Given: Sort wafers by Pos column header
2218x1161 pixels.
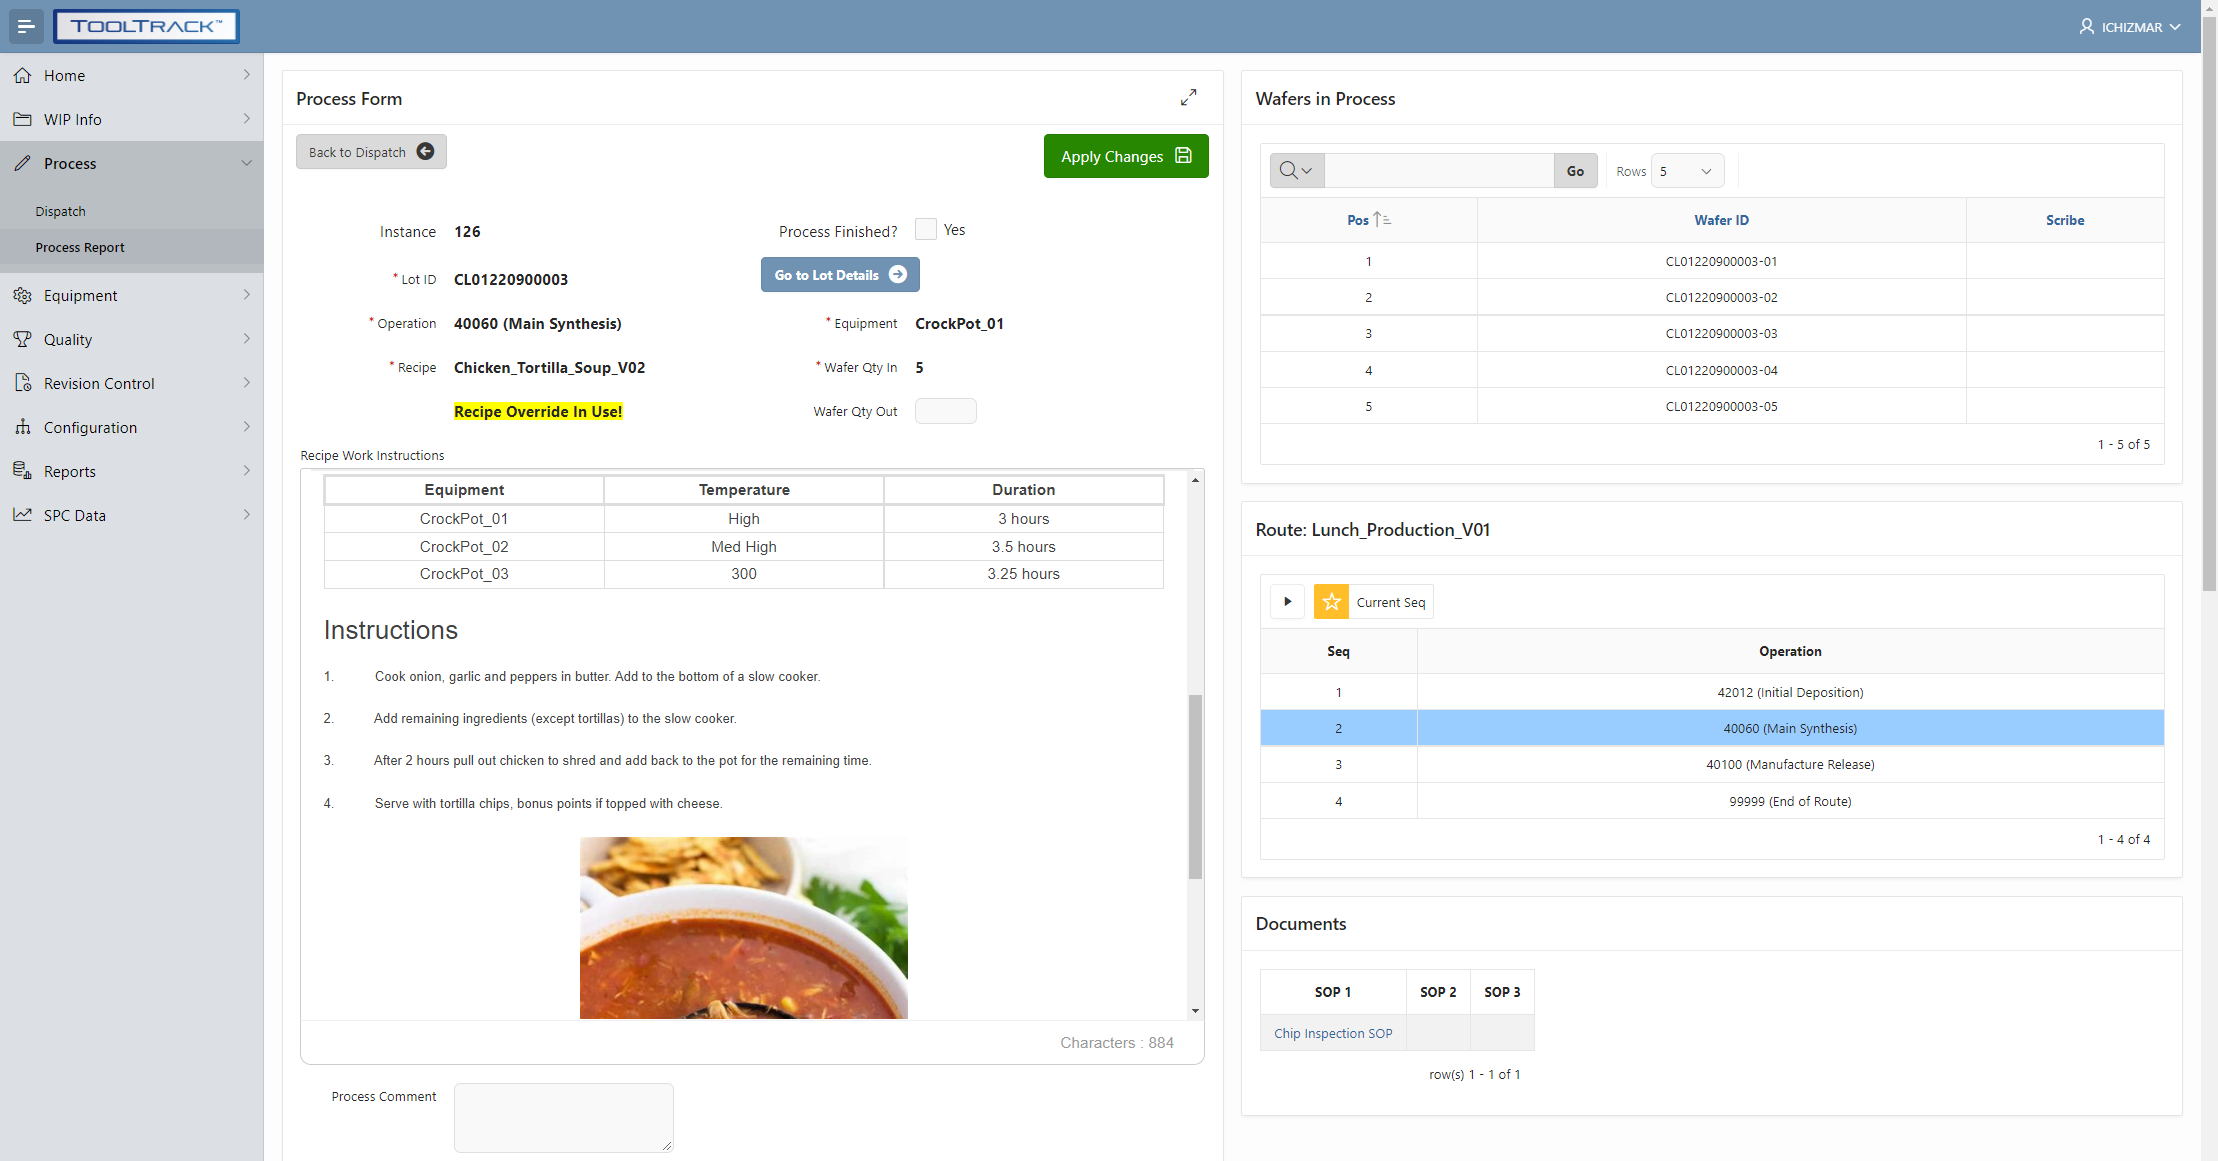Looking at the screenshot, I should (1358, 220).
